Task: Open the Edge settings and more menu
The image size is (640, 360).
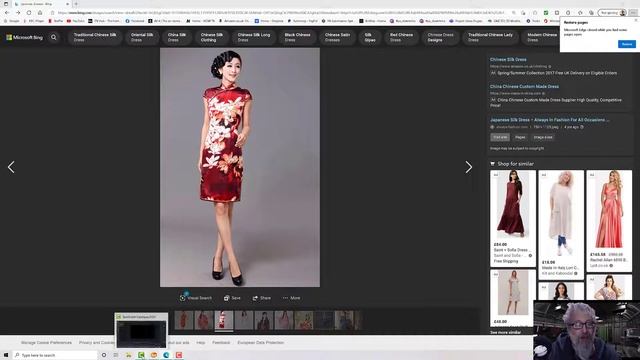Action: point(633,13)
